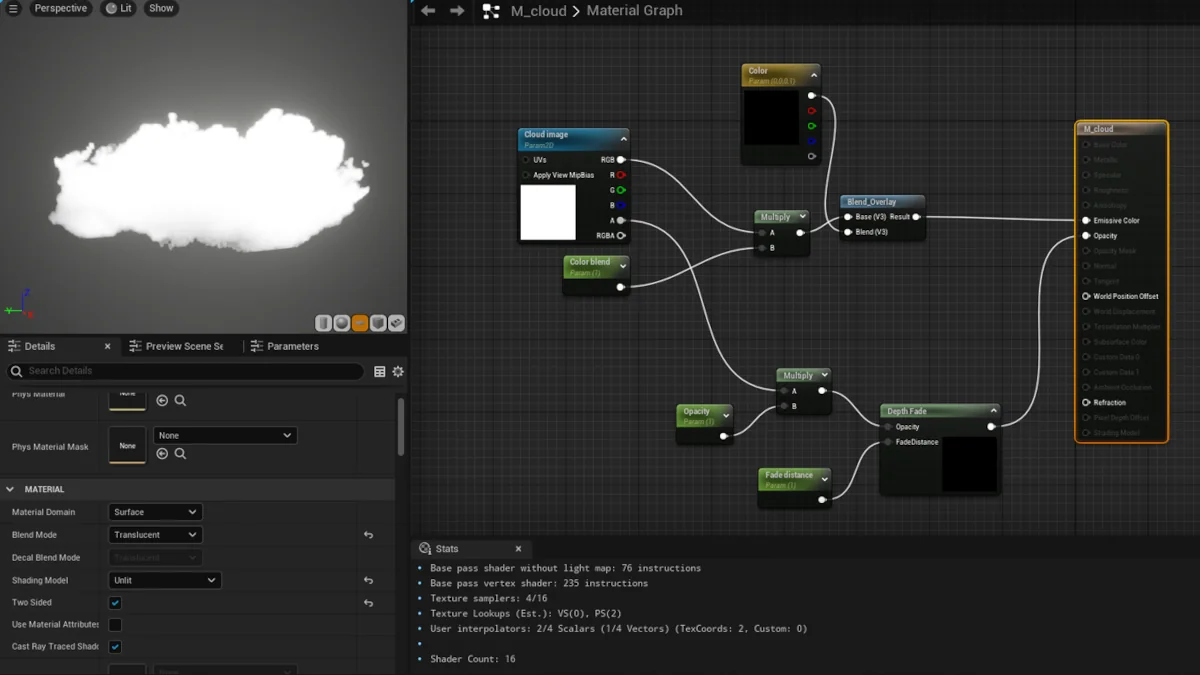Open the Details property matrix grid icon
Image resolution: width=1200 pixels, height=675 pixels.
click(x=380, y=371)
